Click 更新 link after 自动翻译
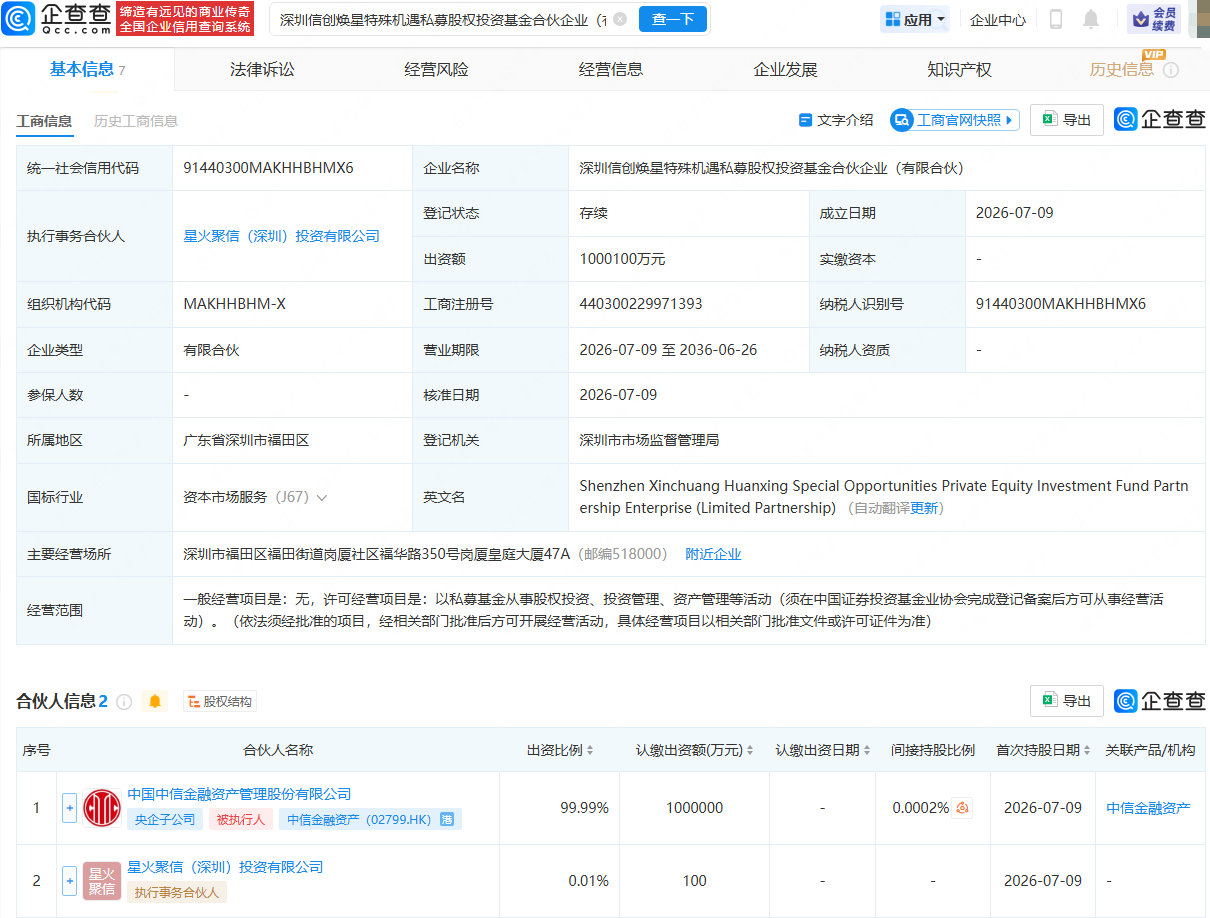 pyautogui.click(x=924, y=508)
